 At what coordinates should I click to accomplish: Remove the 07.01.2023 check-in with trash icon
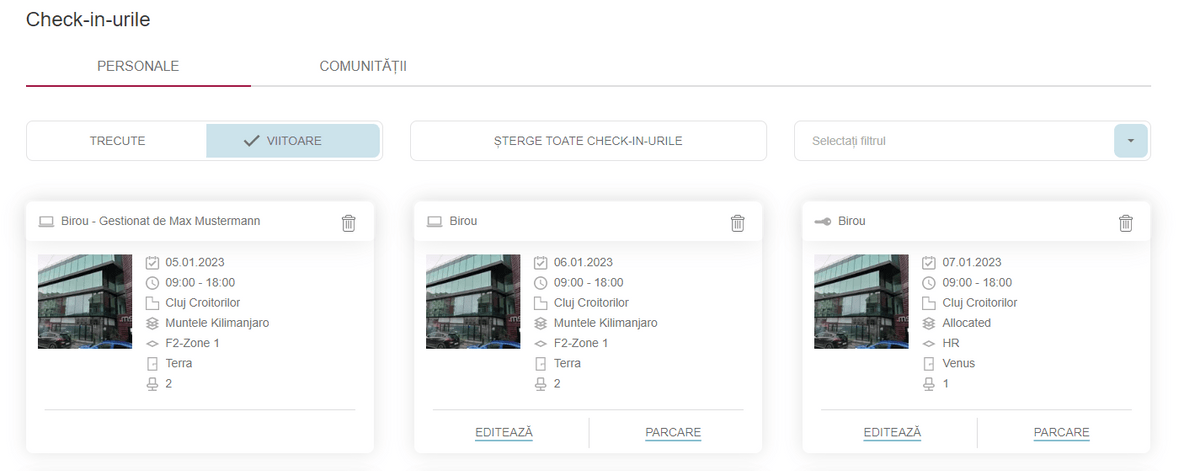1125,222
